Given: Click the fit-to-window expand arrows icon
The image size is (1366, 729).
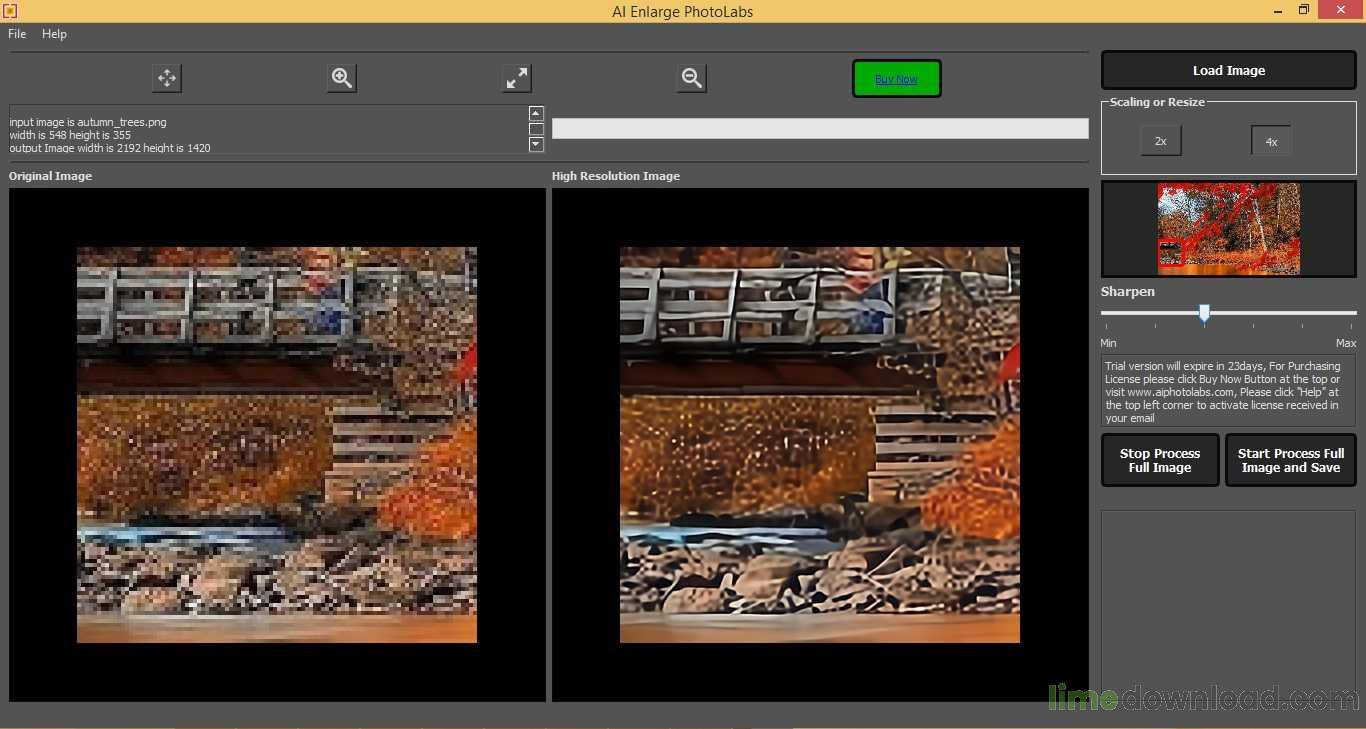Looking at the screenshot, I should (517, 78).
